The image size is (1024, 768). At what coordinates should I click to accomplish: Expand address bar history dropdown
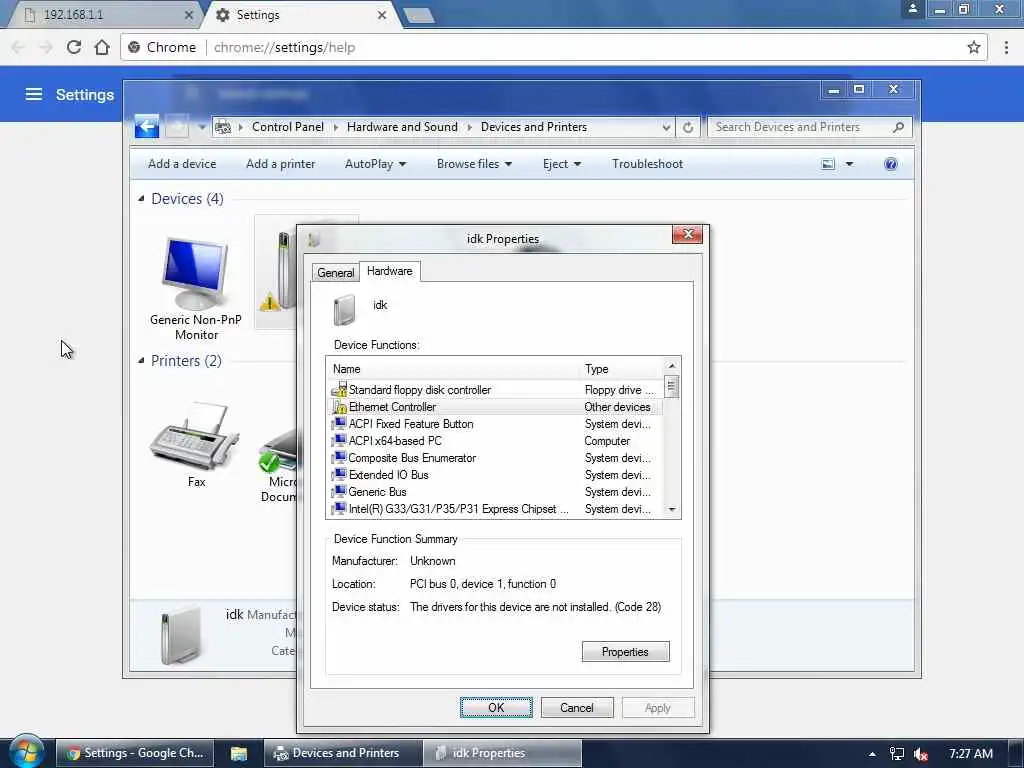tap(665, 127)
